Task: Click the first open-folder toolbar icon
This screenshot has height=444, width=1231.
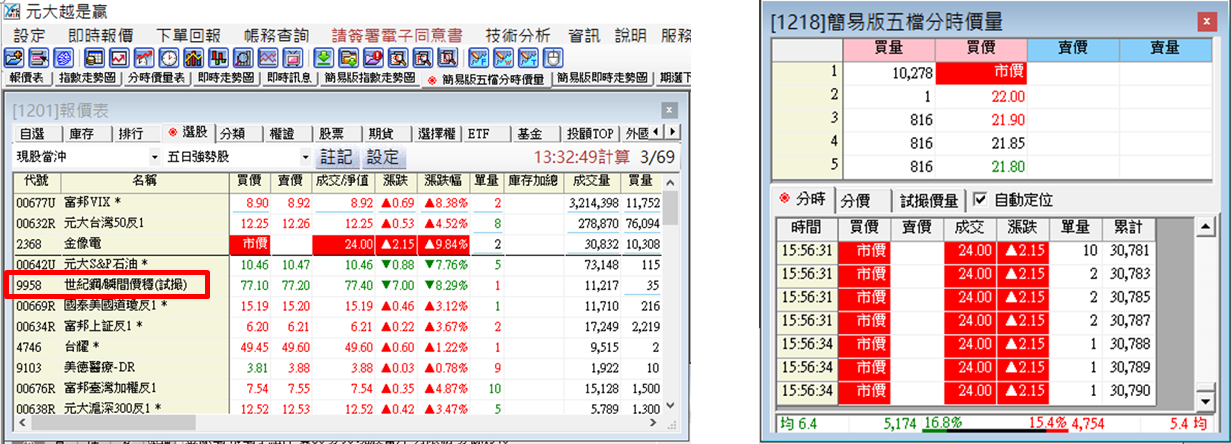Action: tap(14, 58)
